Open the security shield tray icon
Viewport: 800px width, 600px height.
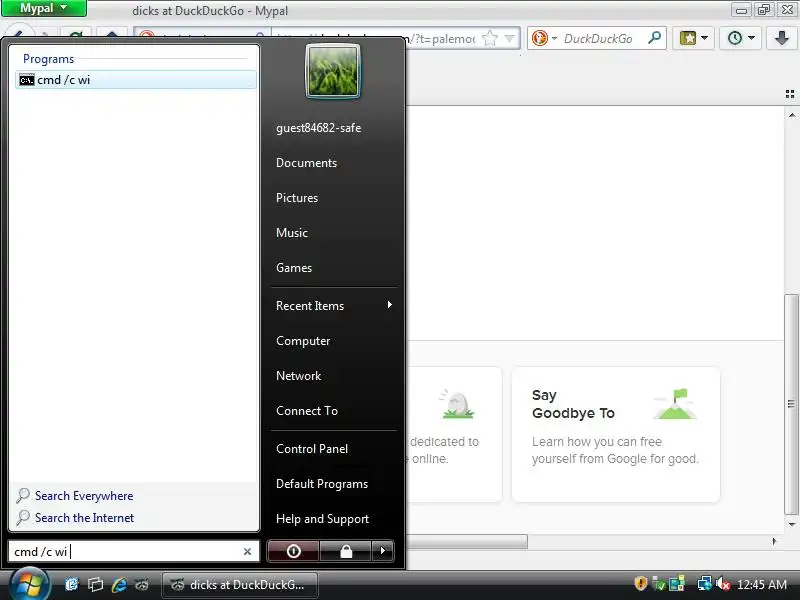click(641, 583)
